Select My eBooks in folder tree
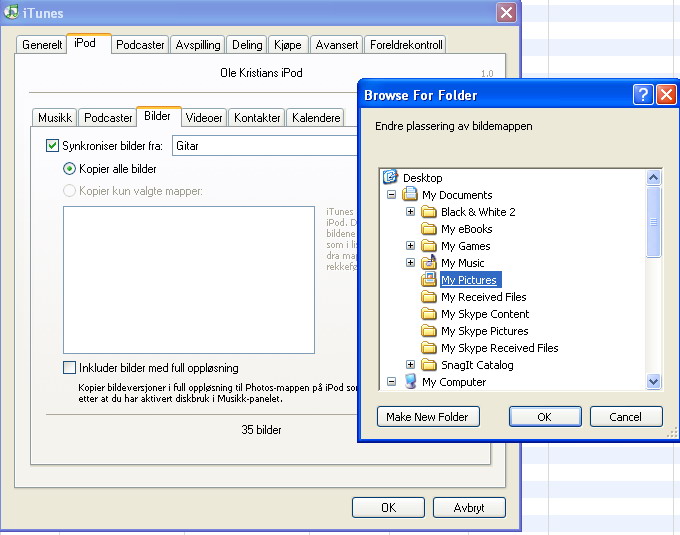Screen dimensions: 680x535 tap(467, 229)
